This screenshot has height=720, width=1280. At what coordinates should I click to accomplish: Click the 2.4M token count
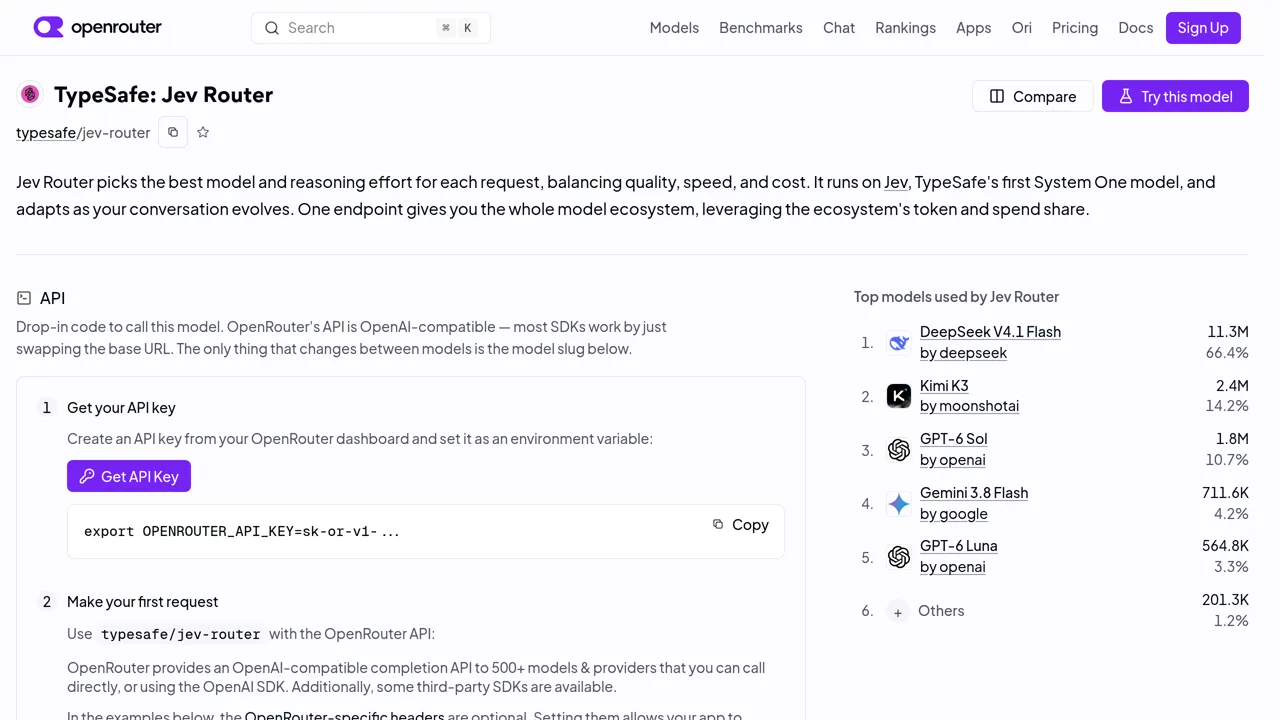click(x=1232, y=386)
